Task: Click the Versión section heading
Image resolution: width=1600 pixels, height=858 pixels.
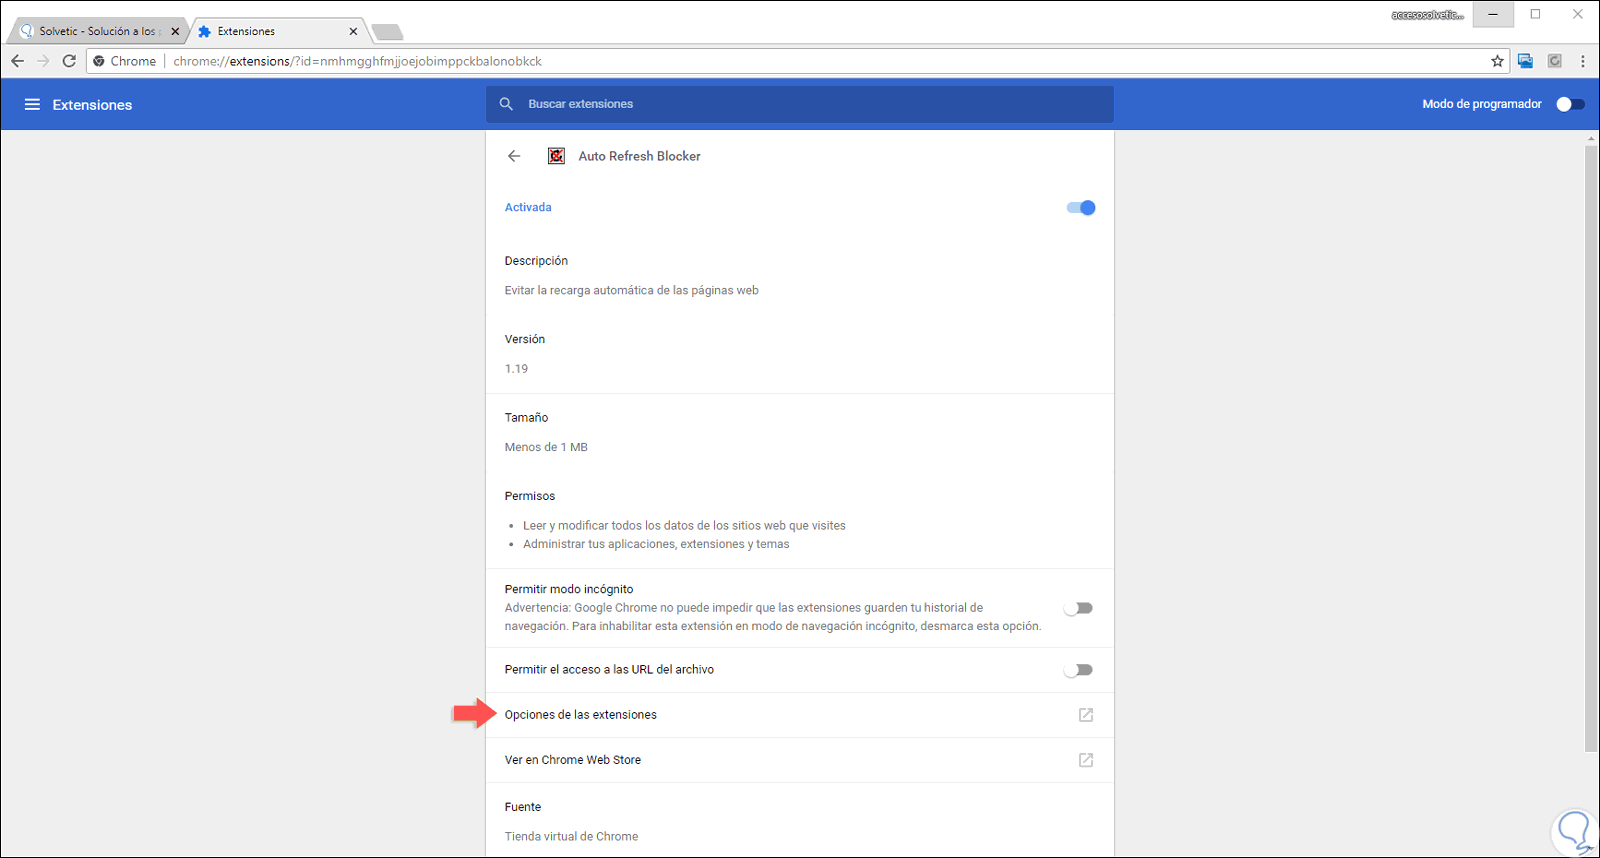Action: [525, 339]
